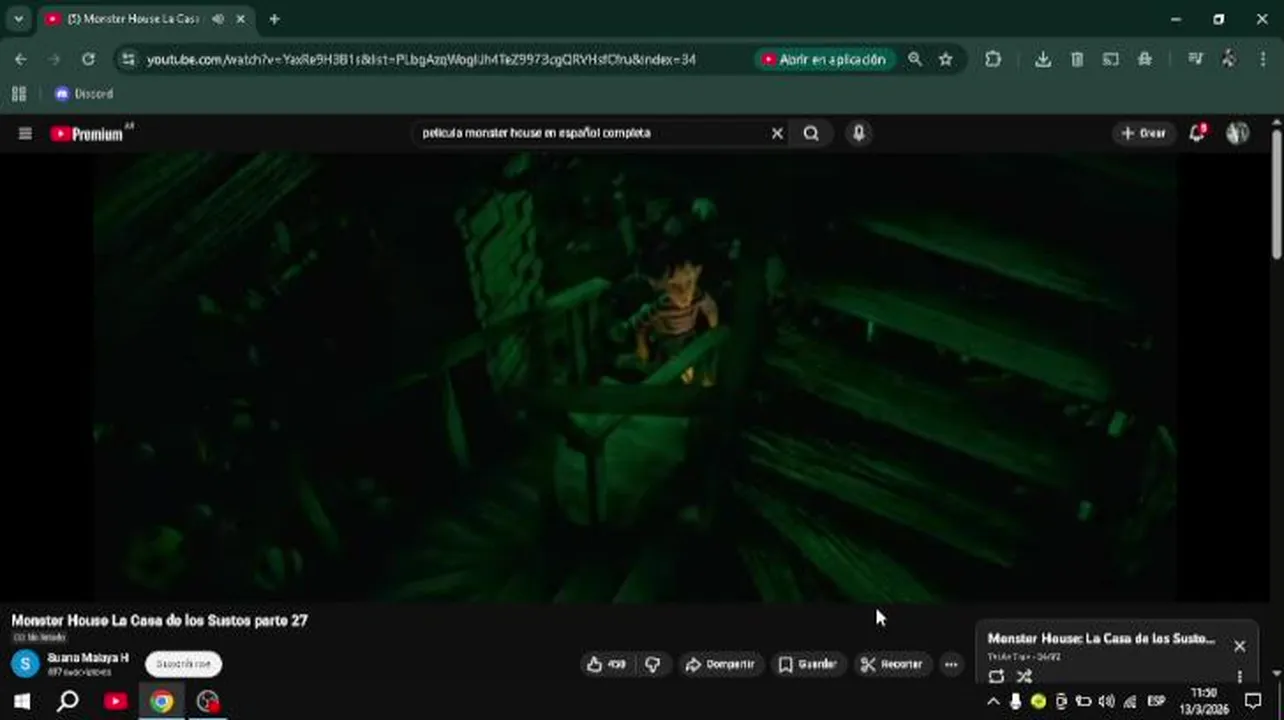The image size is (1284, 720).
Task: Open the YouTube hamburger guide menu
Action: tap(25, 133)
